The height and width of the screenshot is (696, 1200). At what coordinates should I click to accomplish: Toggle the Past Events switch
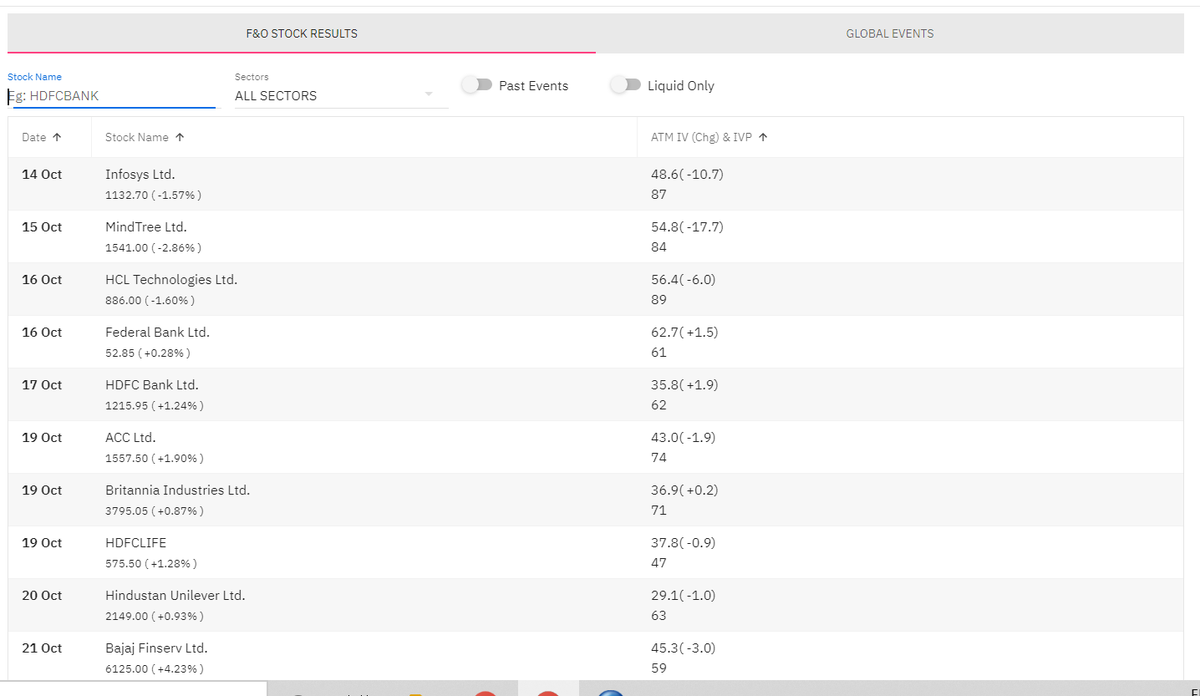pyautogui.click(x=477, y=85)
